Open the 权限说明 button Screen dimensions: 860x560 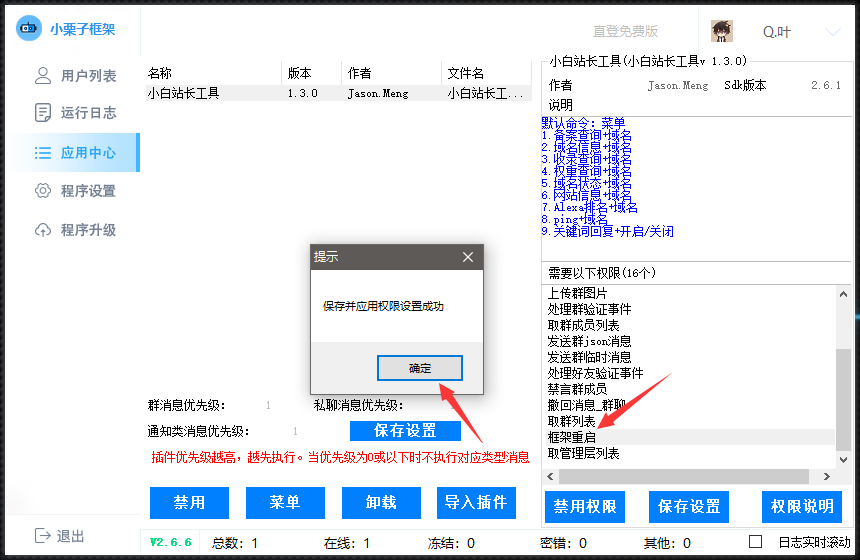coord(802,507)
